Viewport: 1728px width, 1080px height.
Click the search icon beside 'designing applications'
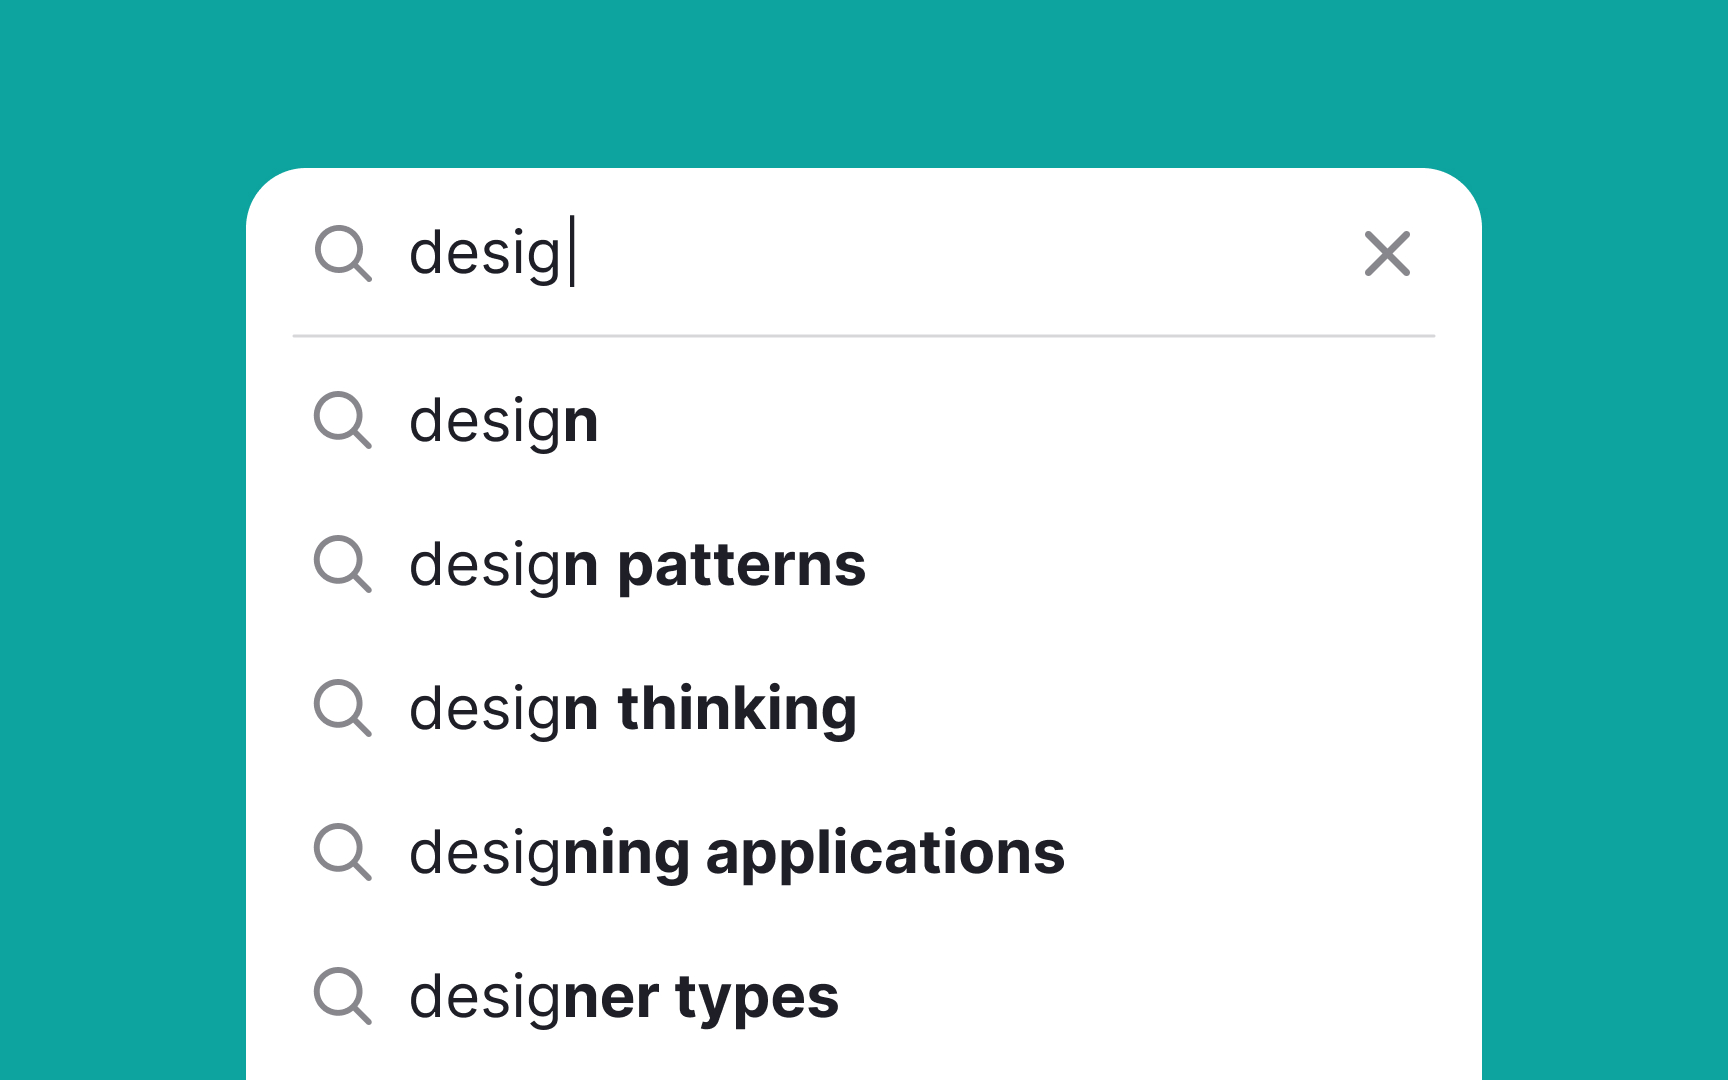coord(343,854)
